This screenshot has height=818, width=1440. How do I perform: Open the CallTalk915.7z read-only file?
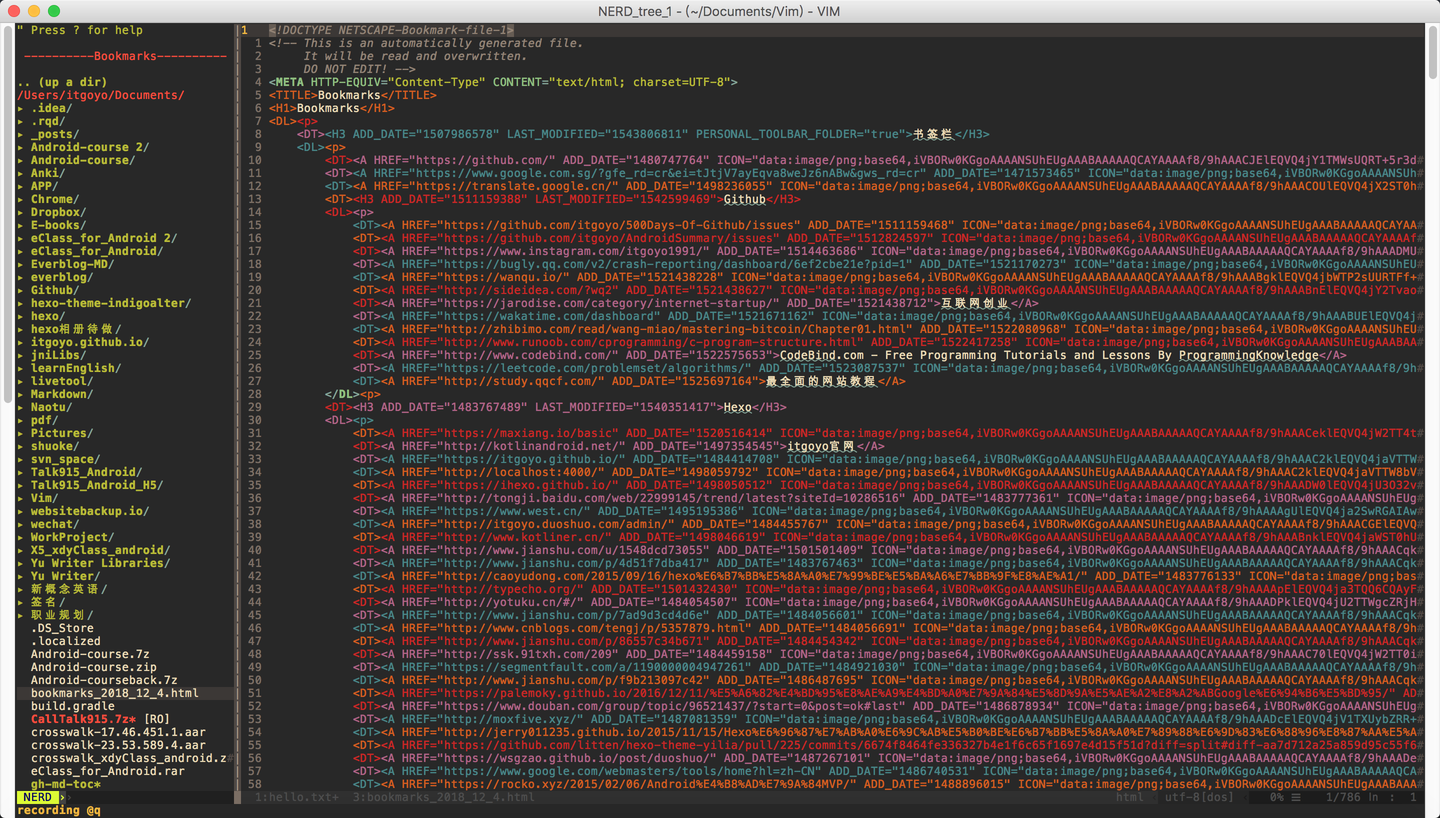coord(100,719)
